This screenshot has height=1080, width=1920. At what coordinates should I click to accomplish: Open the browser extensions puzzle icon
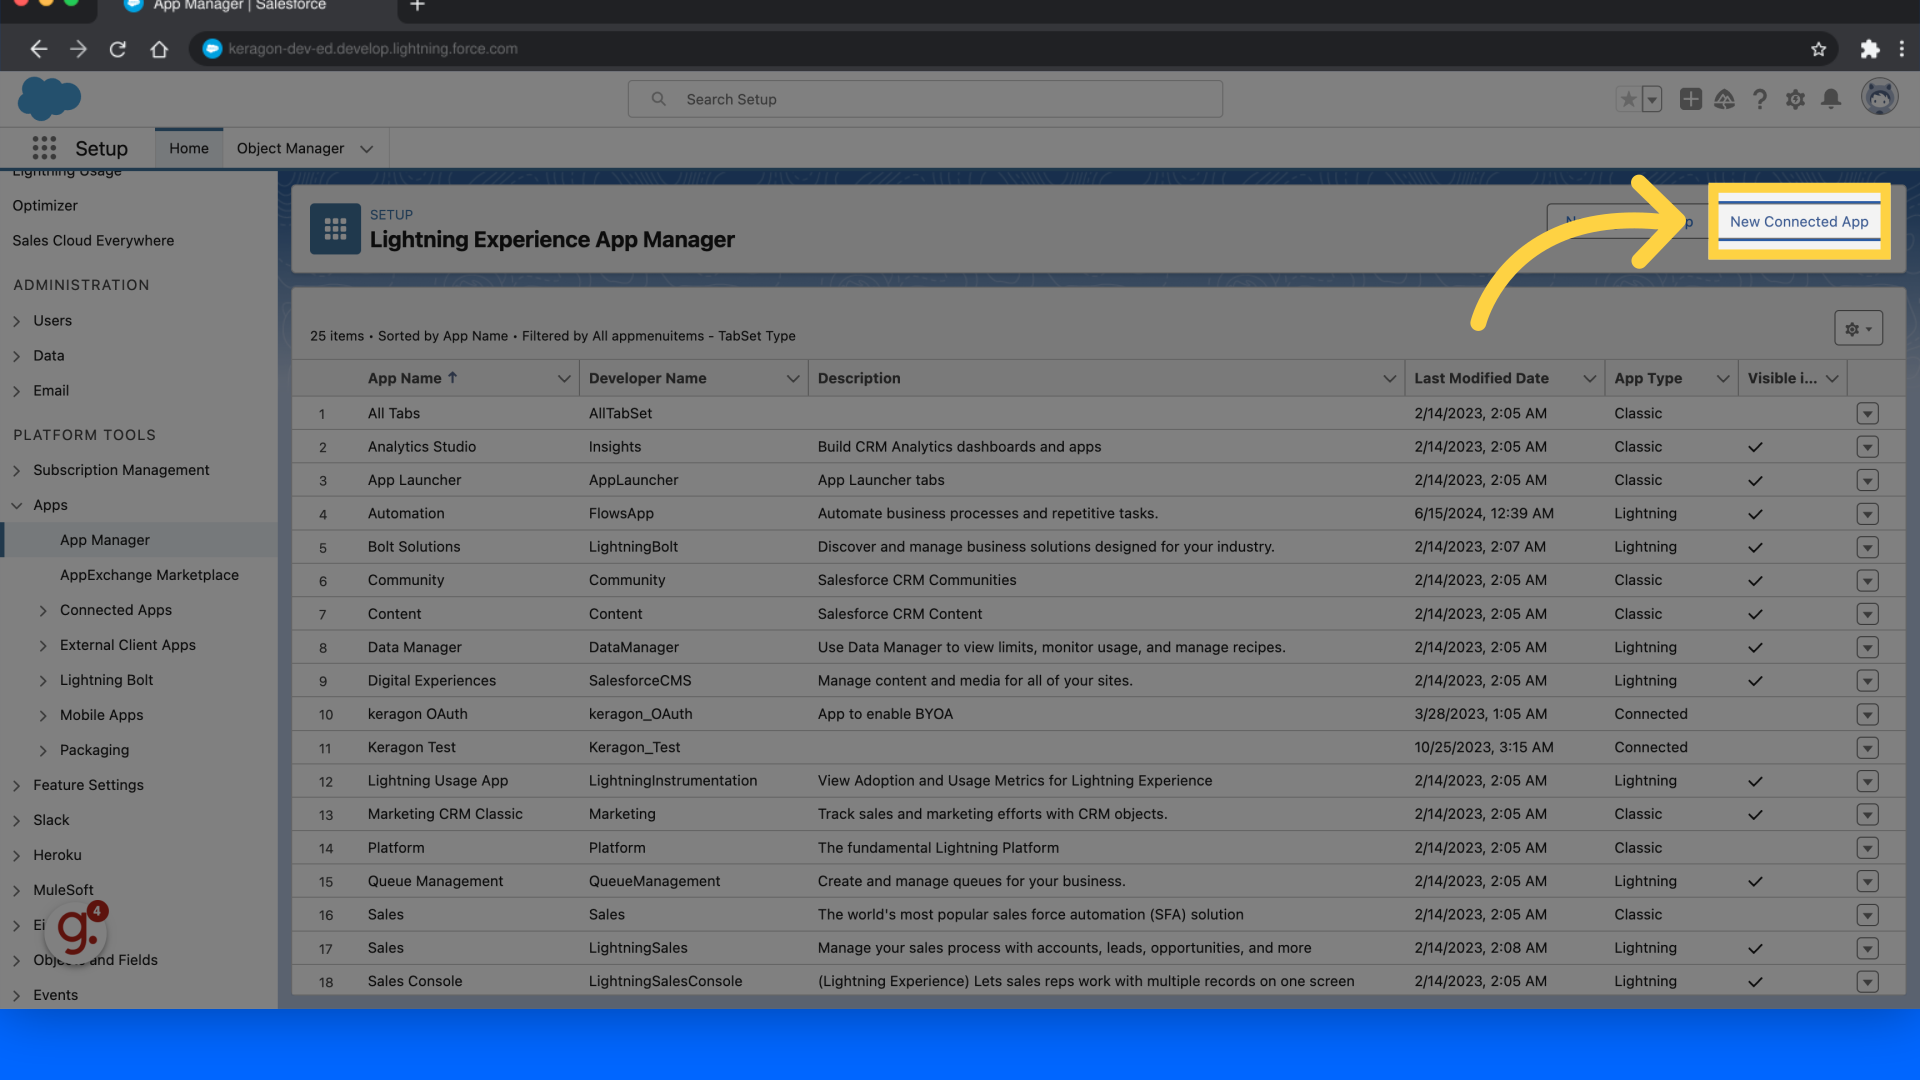(1869, 49)
